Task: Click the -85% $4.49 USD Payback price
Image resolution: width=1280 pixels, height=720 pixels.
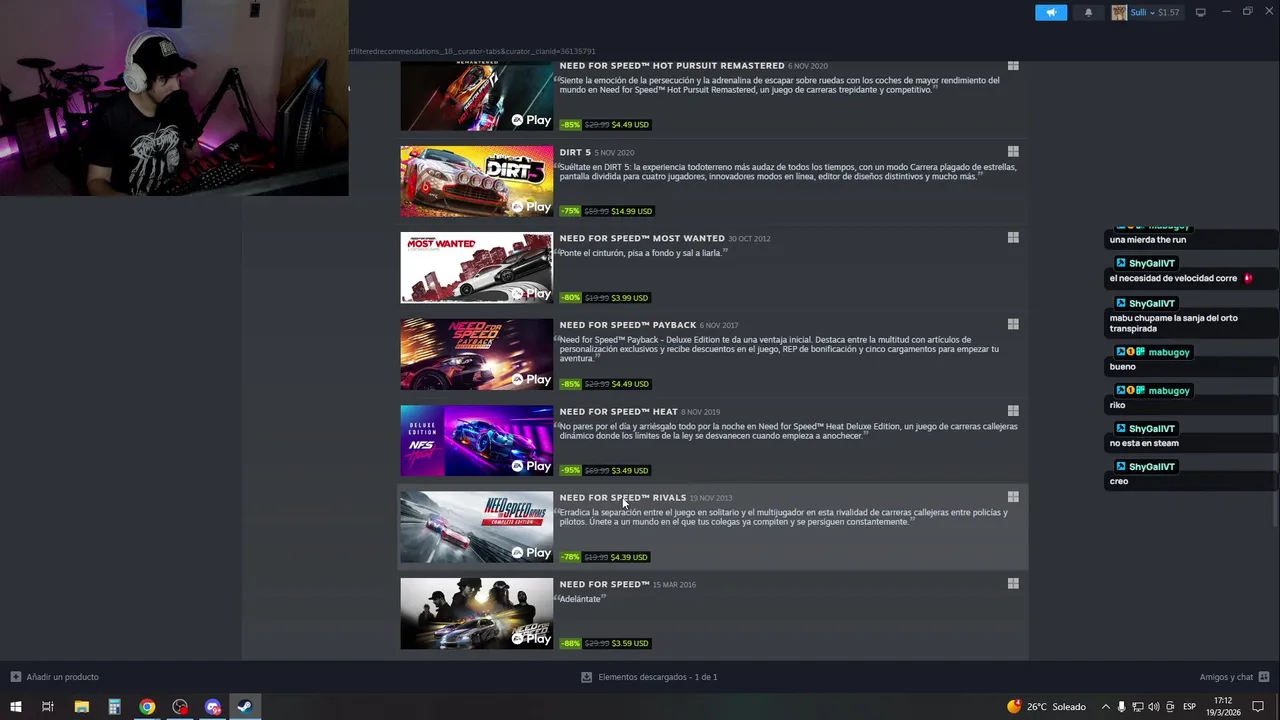Action: 605,384
